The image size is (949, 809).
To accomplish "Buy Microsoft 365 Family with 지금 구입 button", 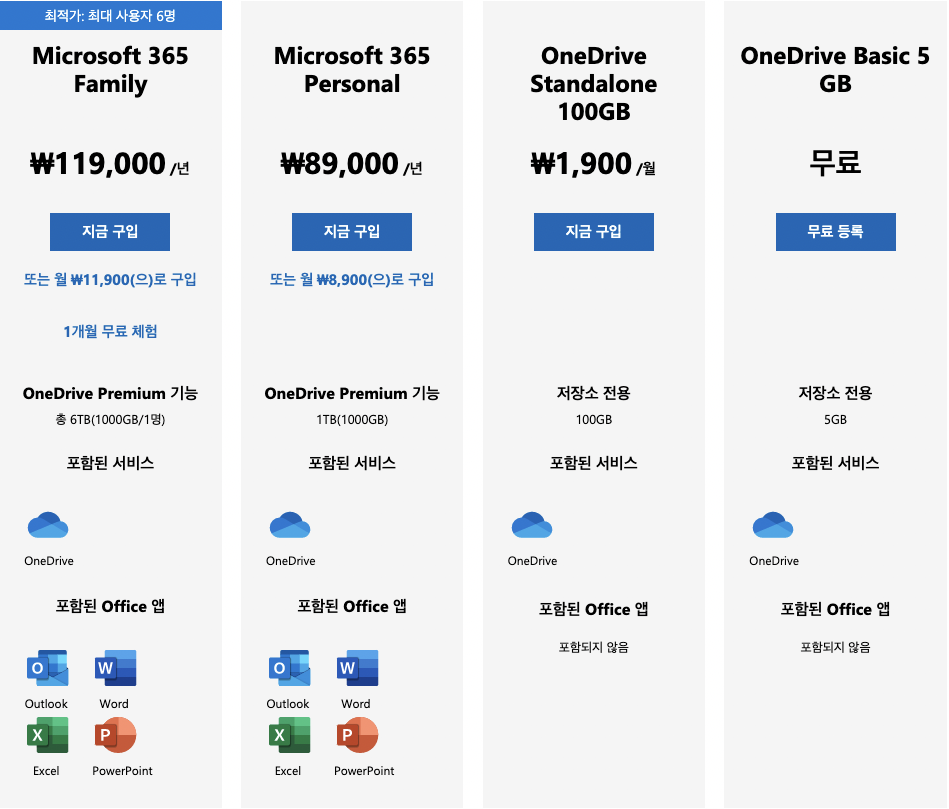I will pyautogui.click(x=110, y=232).
